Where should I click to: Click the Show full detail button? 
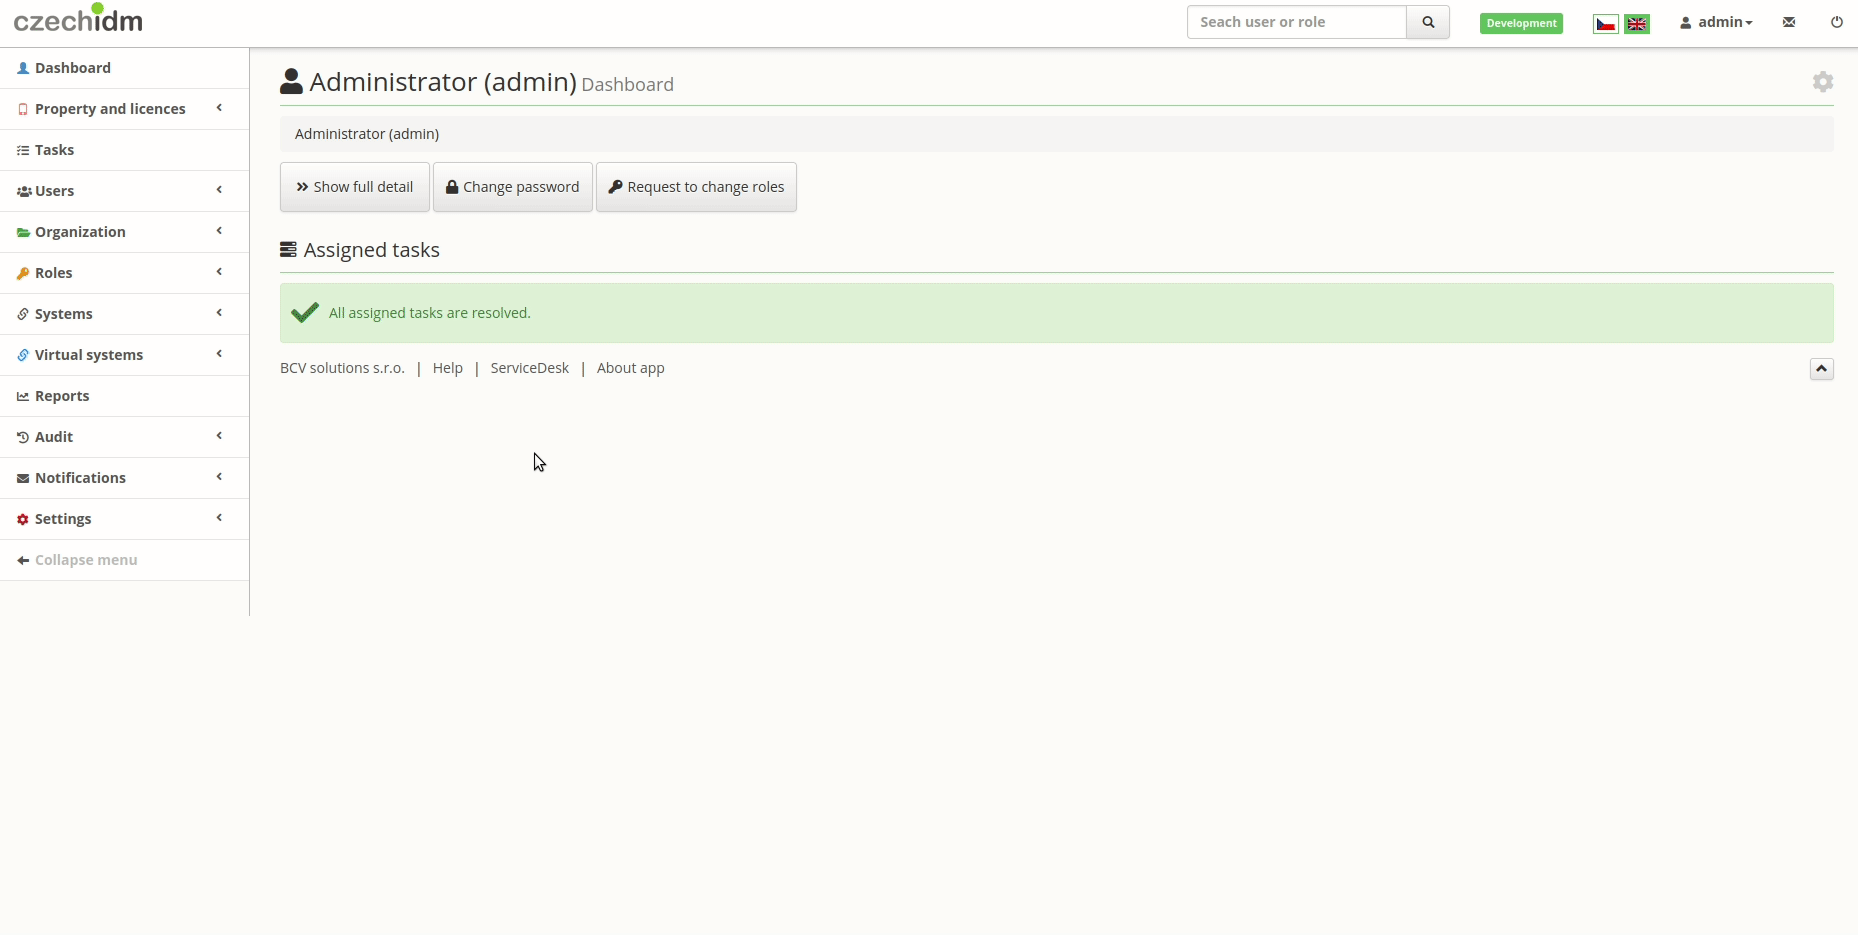(x=355, y=187)
